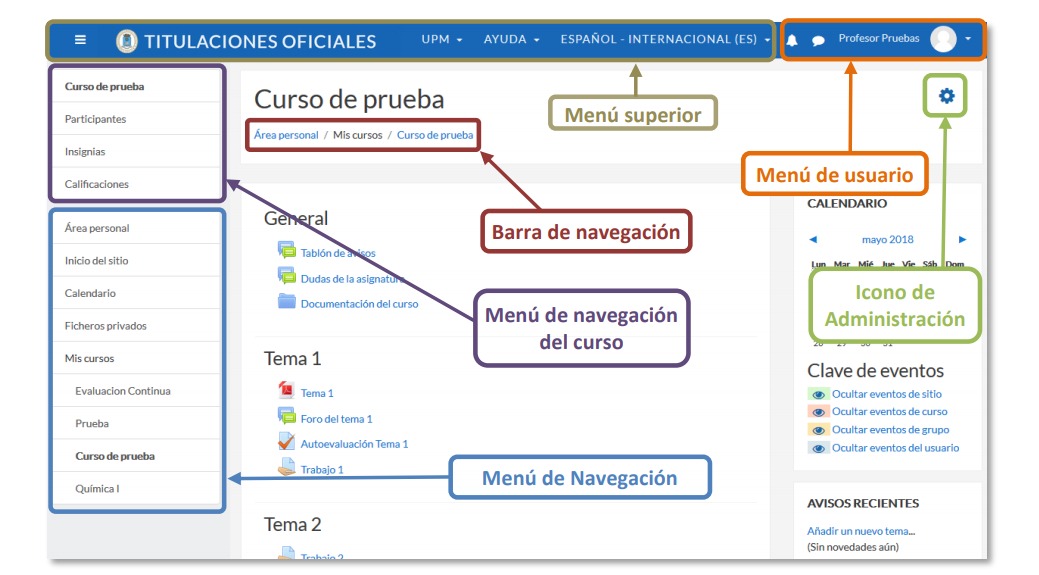
Task: Click the Tema 1 PDF file icon
Action: point(286,390)
